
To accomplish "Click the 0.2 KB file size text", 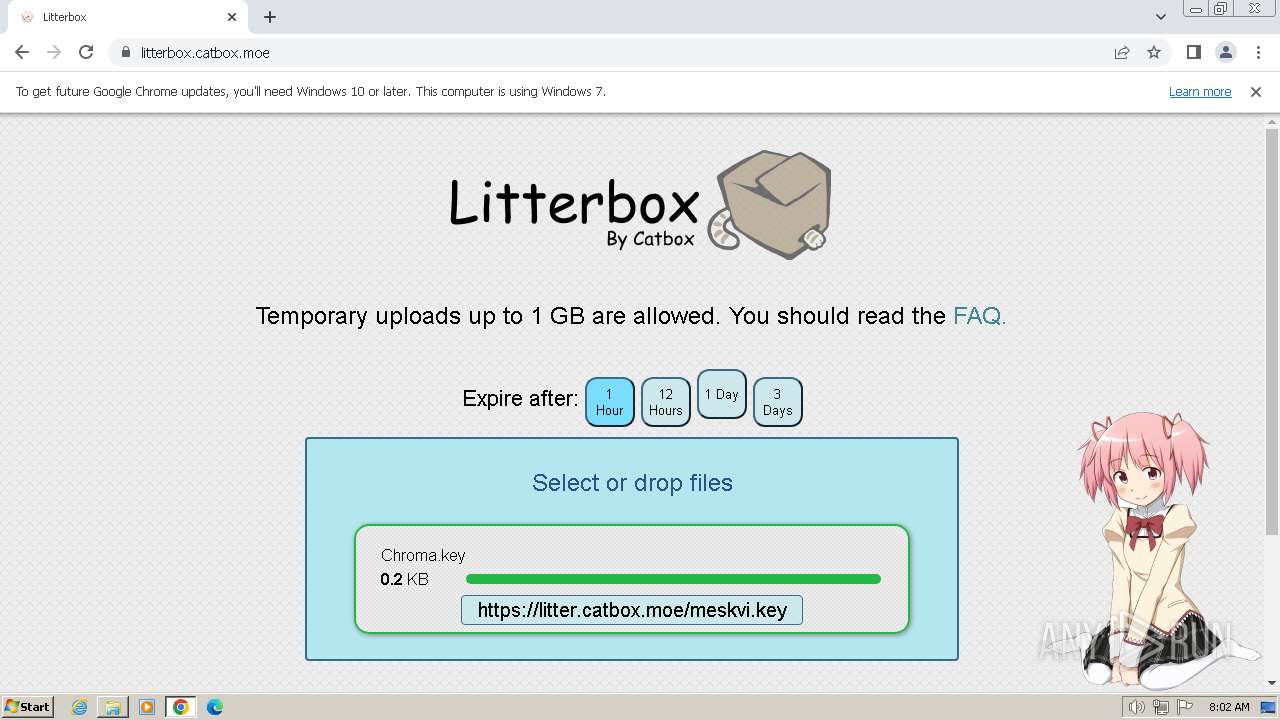I will tap(404, 579).
